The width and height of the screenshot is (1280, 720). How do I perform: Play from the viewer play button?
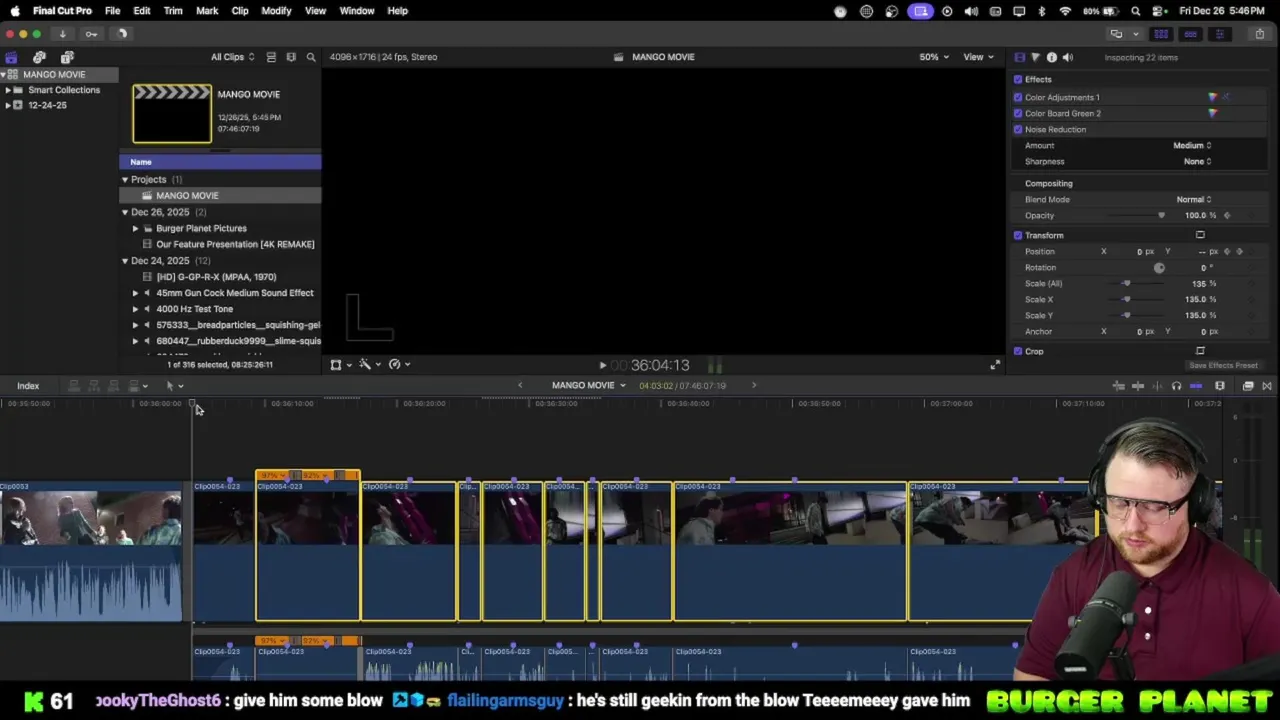[602, 366]
